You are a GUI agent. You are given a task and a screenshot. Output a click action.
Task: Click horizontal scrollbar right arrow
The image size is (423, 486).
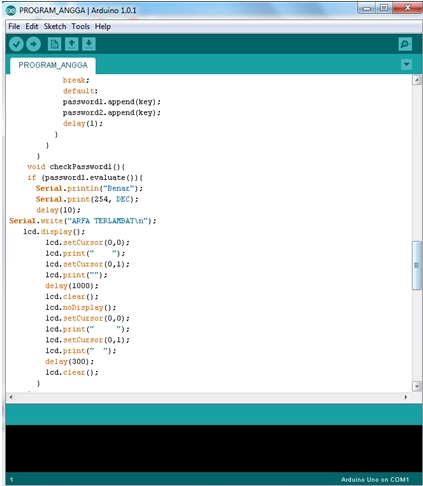406,397
